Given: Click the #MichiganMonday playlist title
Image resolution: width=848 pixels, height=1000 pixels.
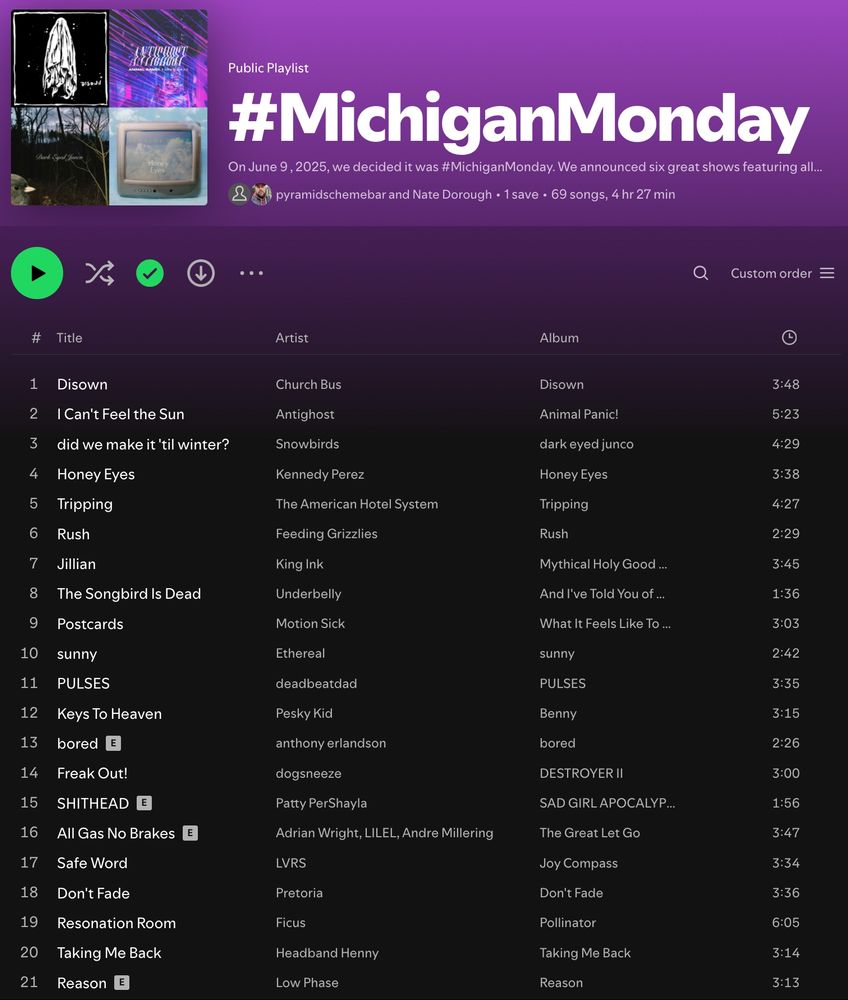Looking at the screenshot, I should (518, 119).
